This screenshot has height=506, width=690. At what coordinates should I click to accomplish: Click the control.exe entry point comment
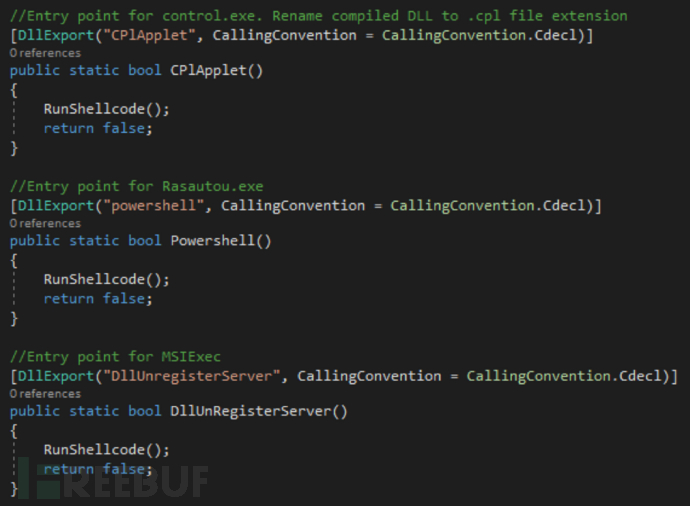(319, 16)
